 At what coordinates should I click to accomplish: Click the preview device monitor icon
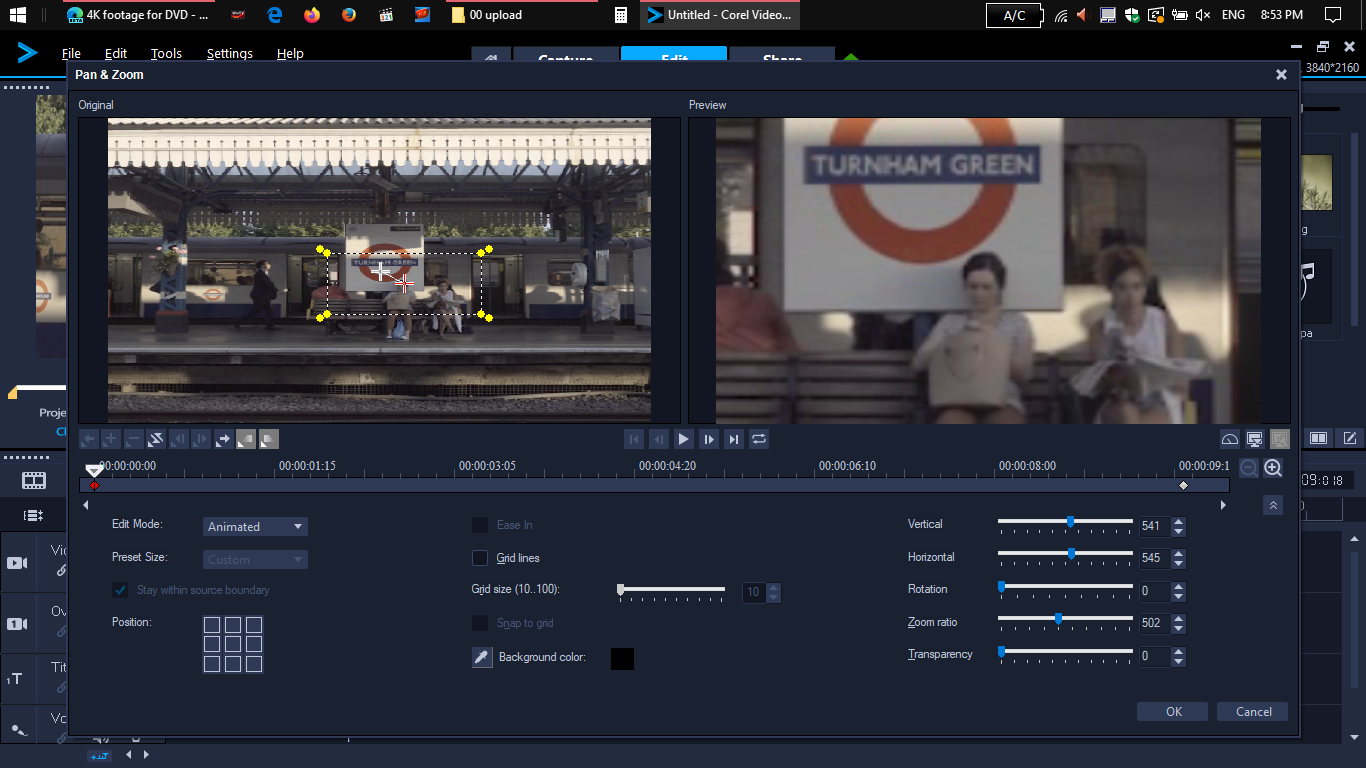(1255, 439)
